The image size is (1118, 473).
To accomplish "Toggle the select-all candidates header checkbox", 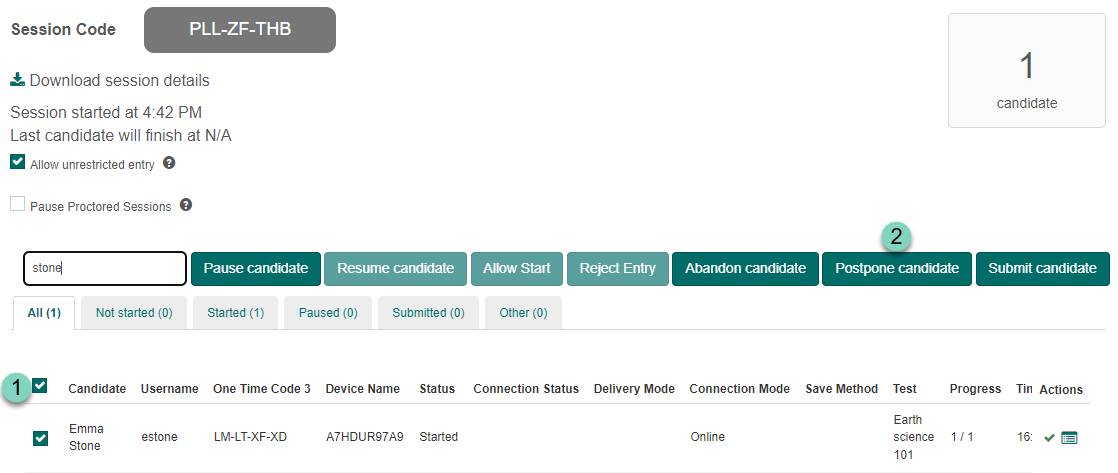I will pos(40,386).
